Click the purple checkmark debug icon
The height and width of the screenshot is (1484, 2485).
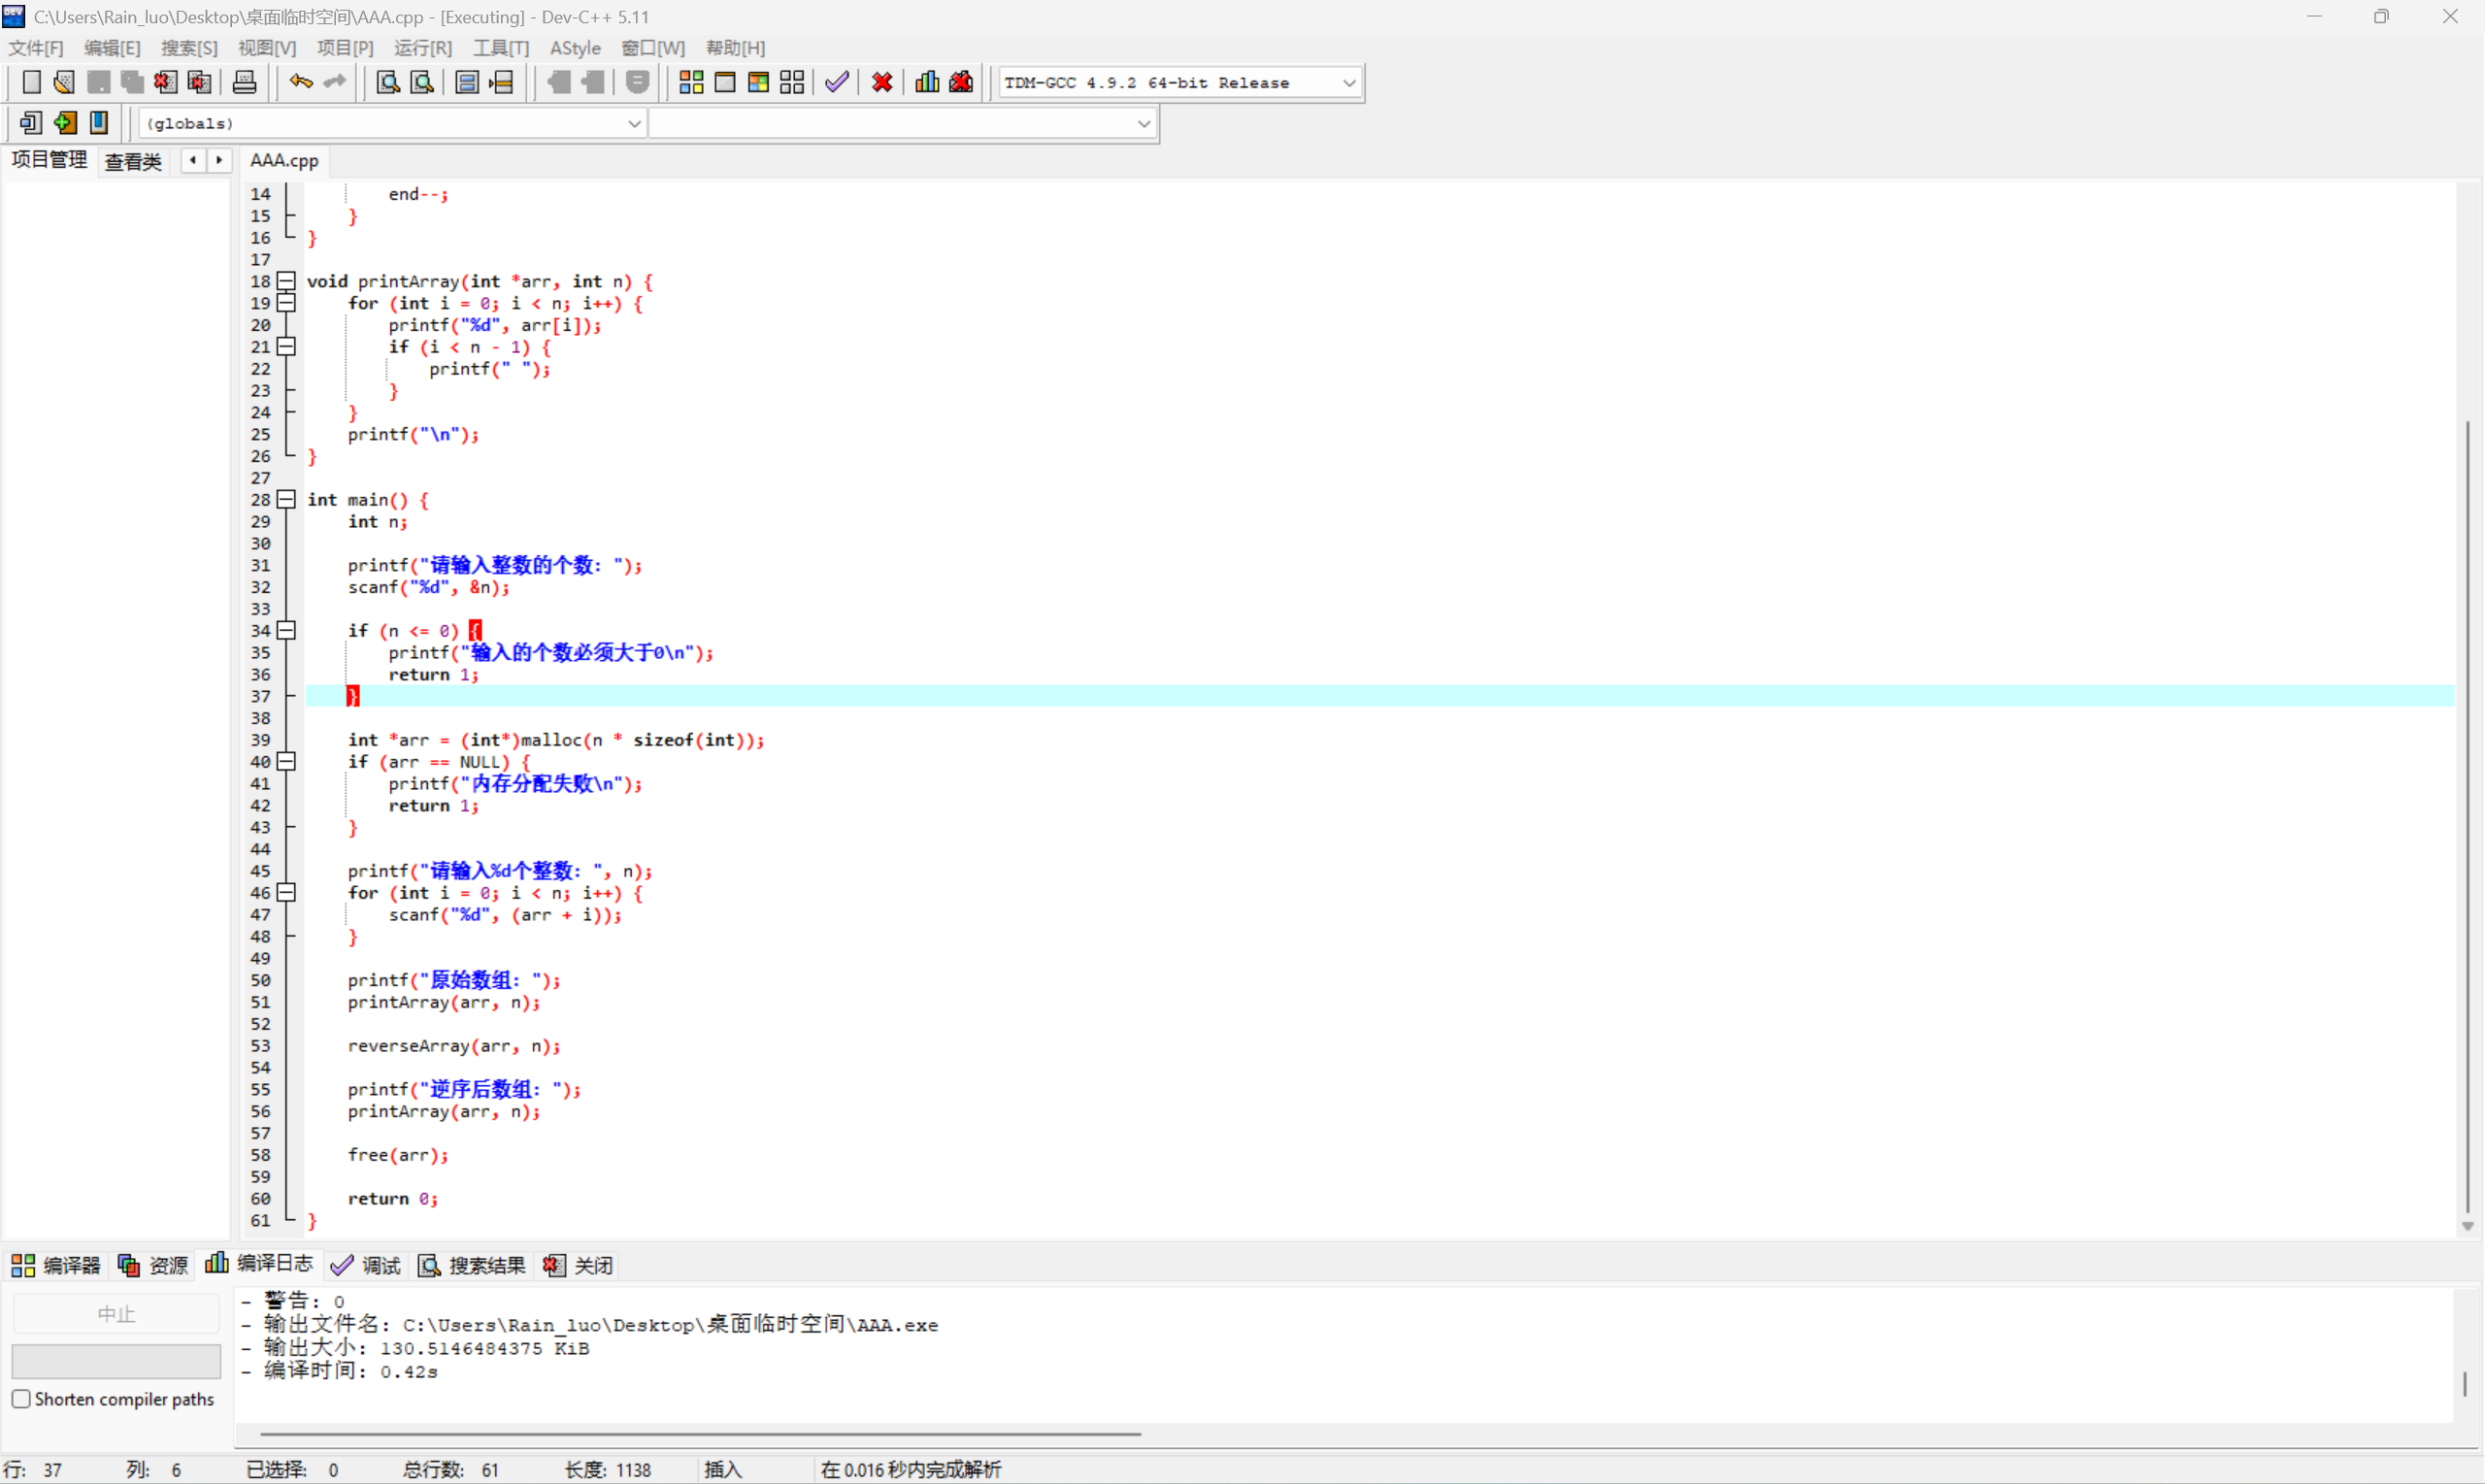pyautogui.click(x=837, y=82)
